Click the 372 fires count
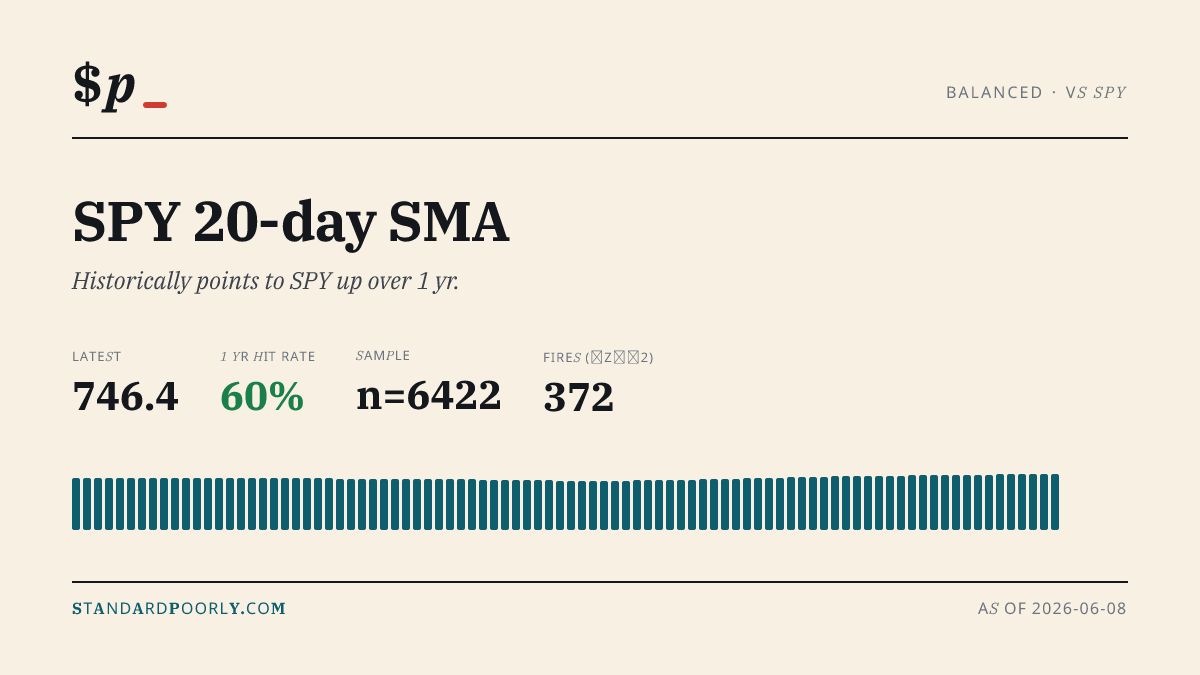Viewport: 1200px width, 675px height. (x=578, y=397)
